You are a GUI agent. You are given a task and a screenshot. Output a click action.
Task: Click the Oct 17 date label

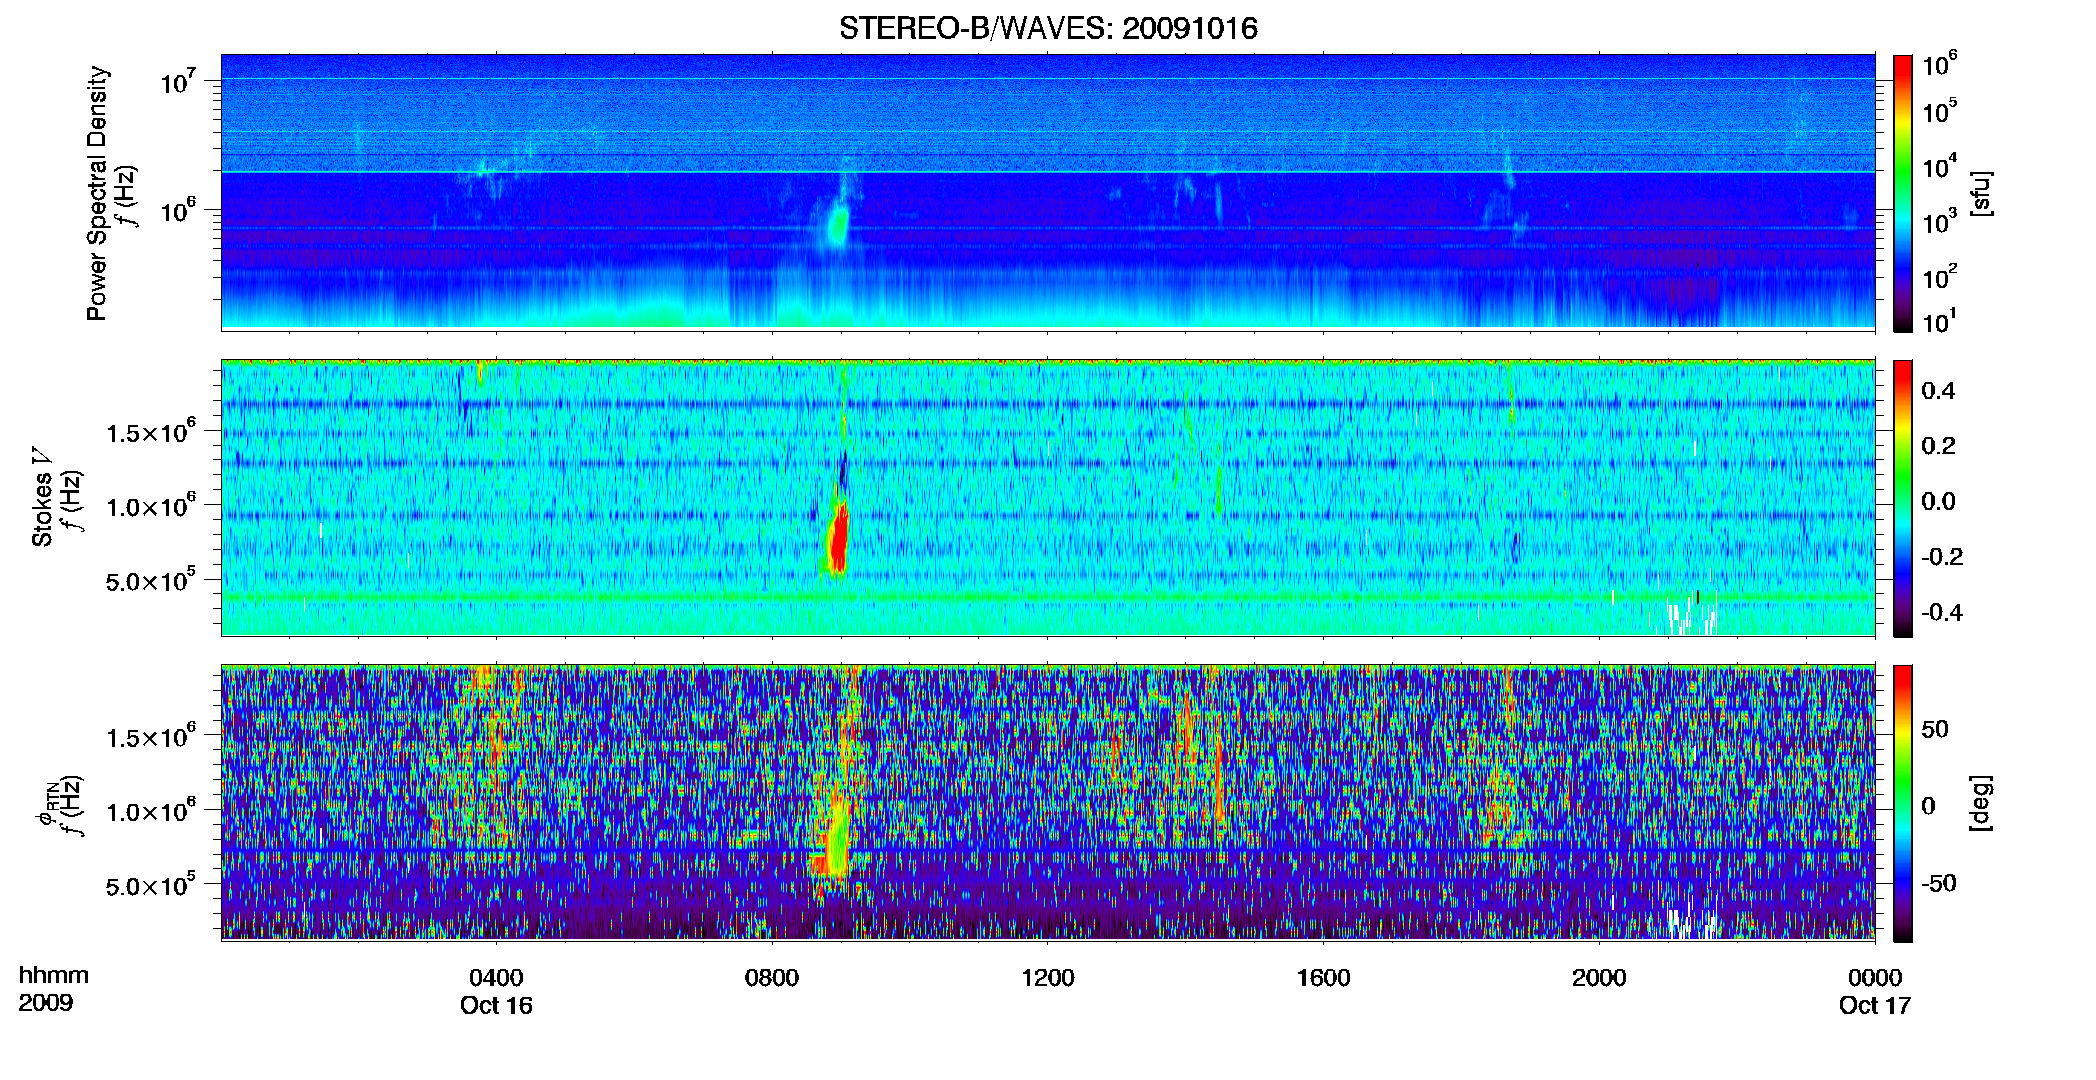(1875, 1005)
